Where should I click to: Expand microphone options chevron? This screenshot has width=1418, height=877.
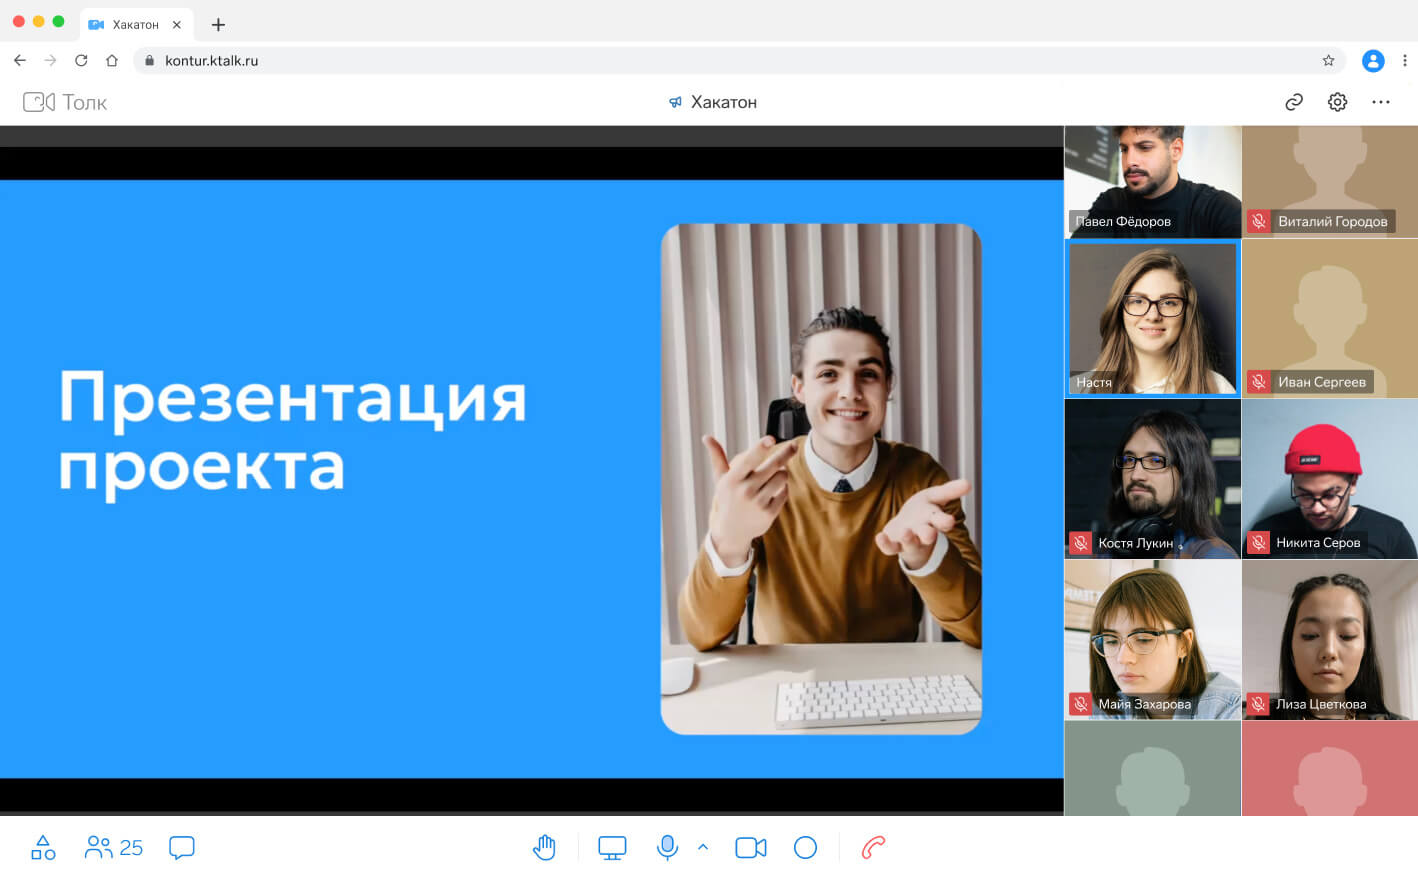(x=703, y=847)
